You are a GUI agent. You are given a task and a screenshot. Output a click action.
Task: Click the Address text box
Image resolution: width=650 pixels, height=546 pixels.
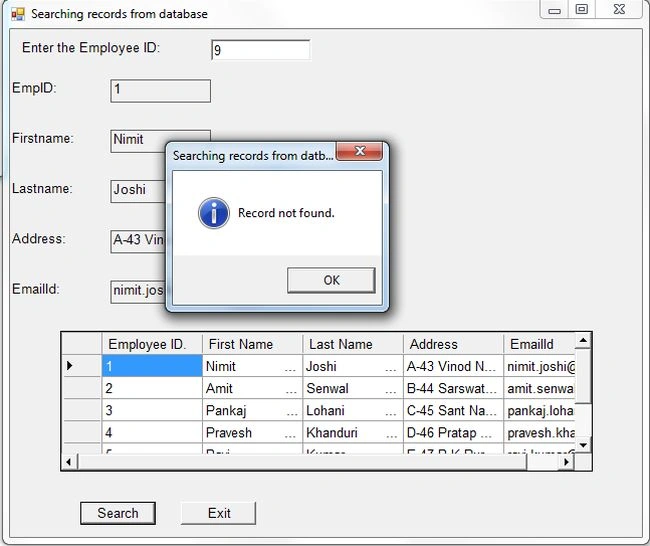(x=138, y=241)
